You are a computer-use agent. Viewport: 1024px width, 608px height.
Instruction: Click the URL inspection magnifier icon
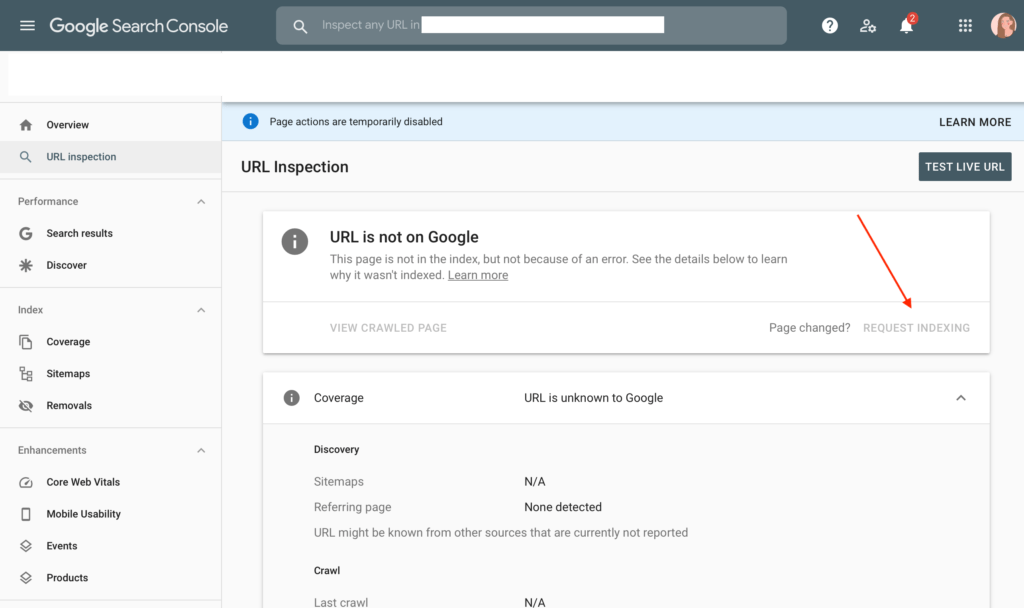point(25,157)
